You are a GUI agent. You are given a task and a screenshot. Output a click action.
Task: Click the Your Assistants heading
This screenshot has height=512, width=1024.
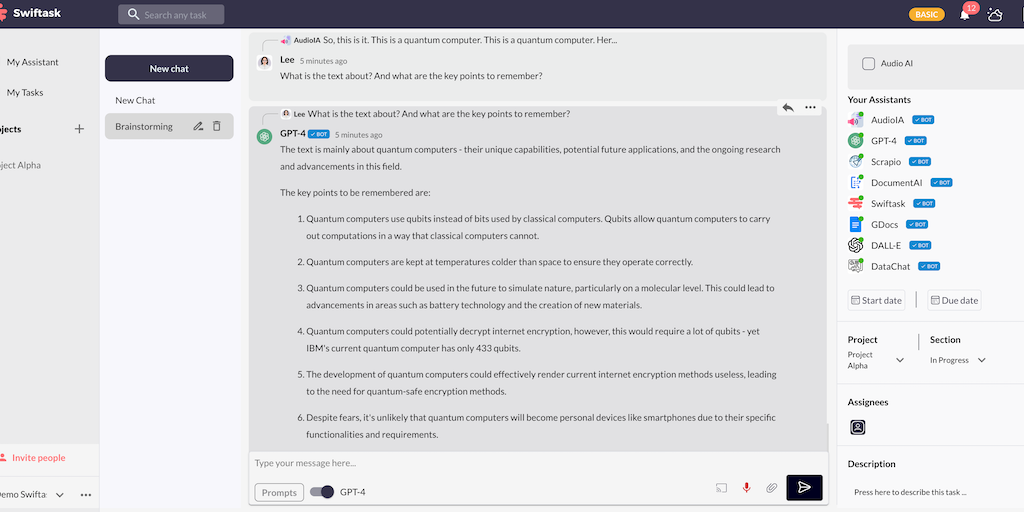coord(879,100)
